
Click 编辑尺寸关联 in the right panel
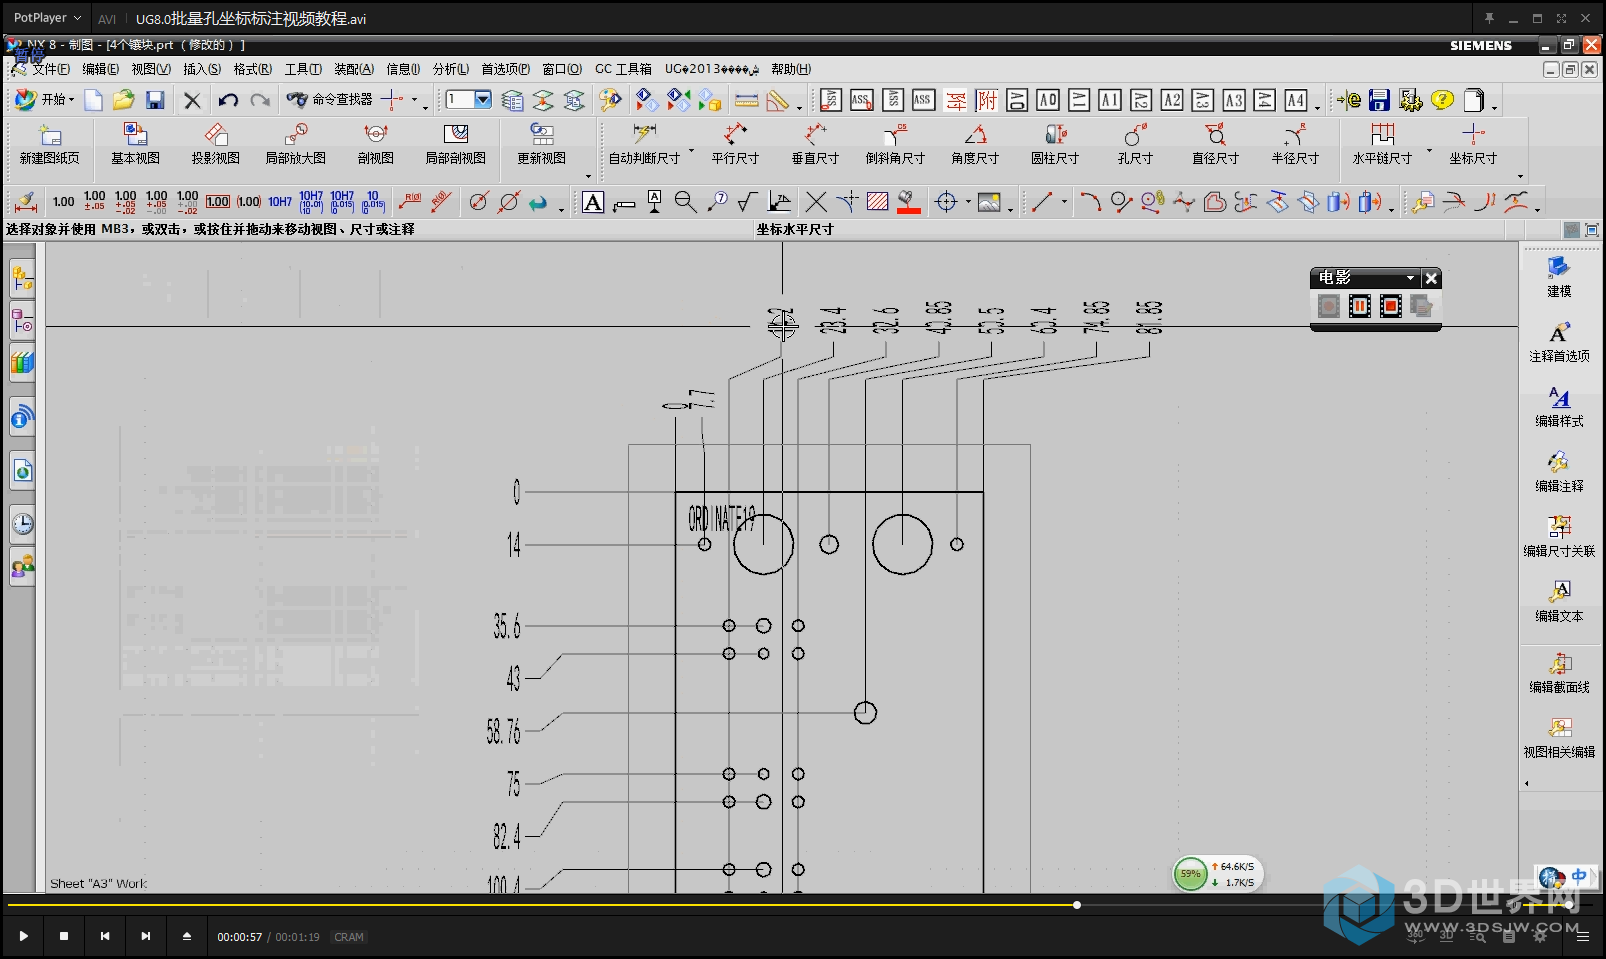1559,537
